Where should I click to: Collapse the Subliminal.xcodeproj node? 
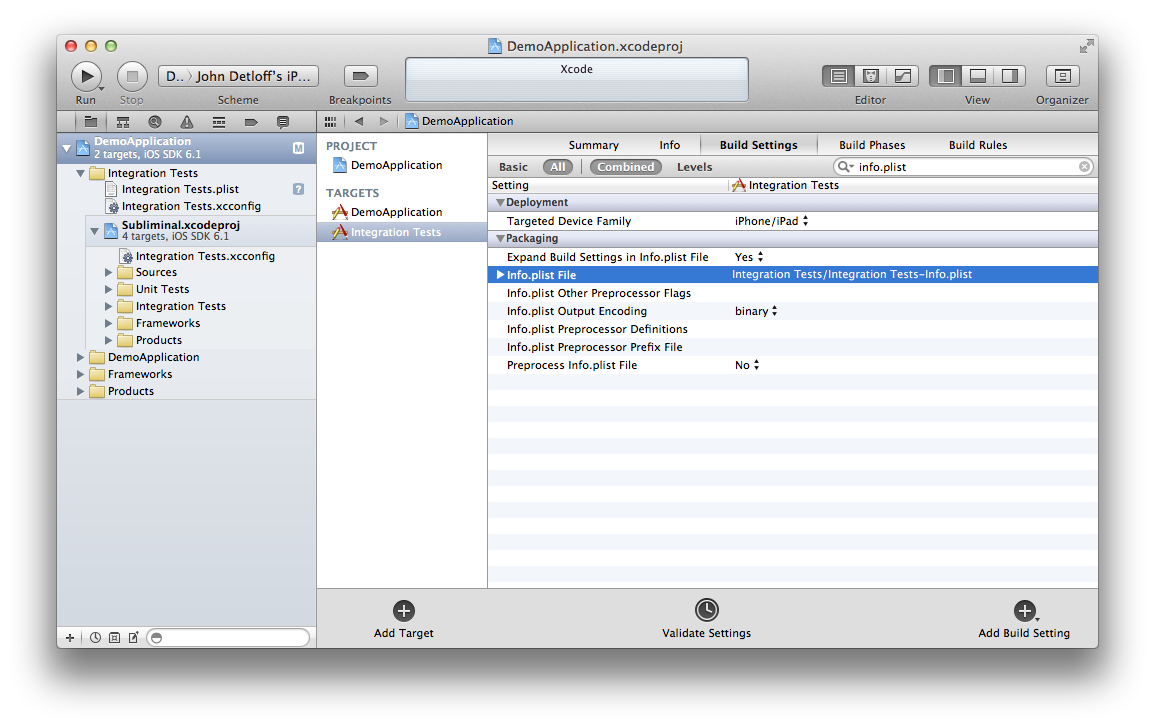94,231
